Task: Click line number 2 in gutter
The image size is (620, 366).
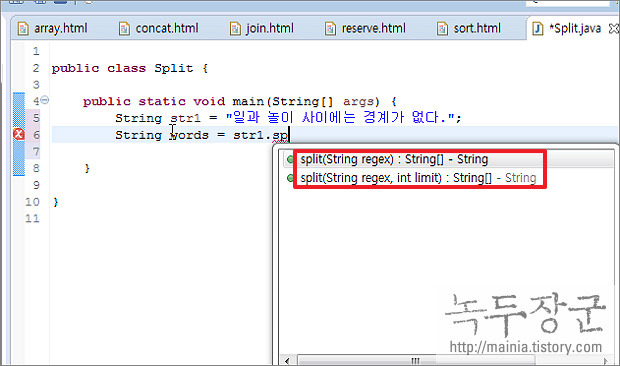Action: [36, 68]
